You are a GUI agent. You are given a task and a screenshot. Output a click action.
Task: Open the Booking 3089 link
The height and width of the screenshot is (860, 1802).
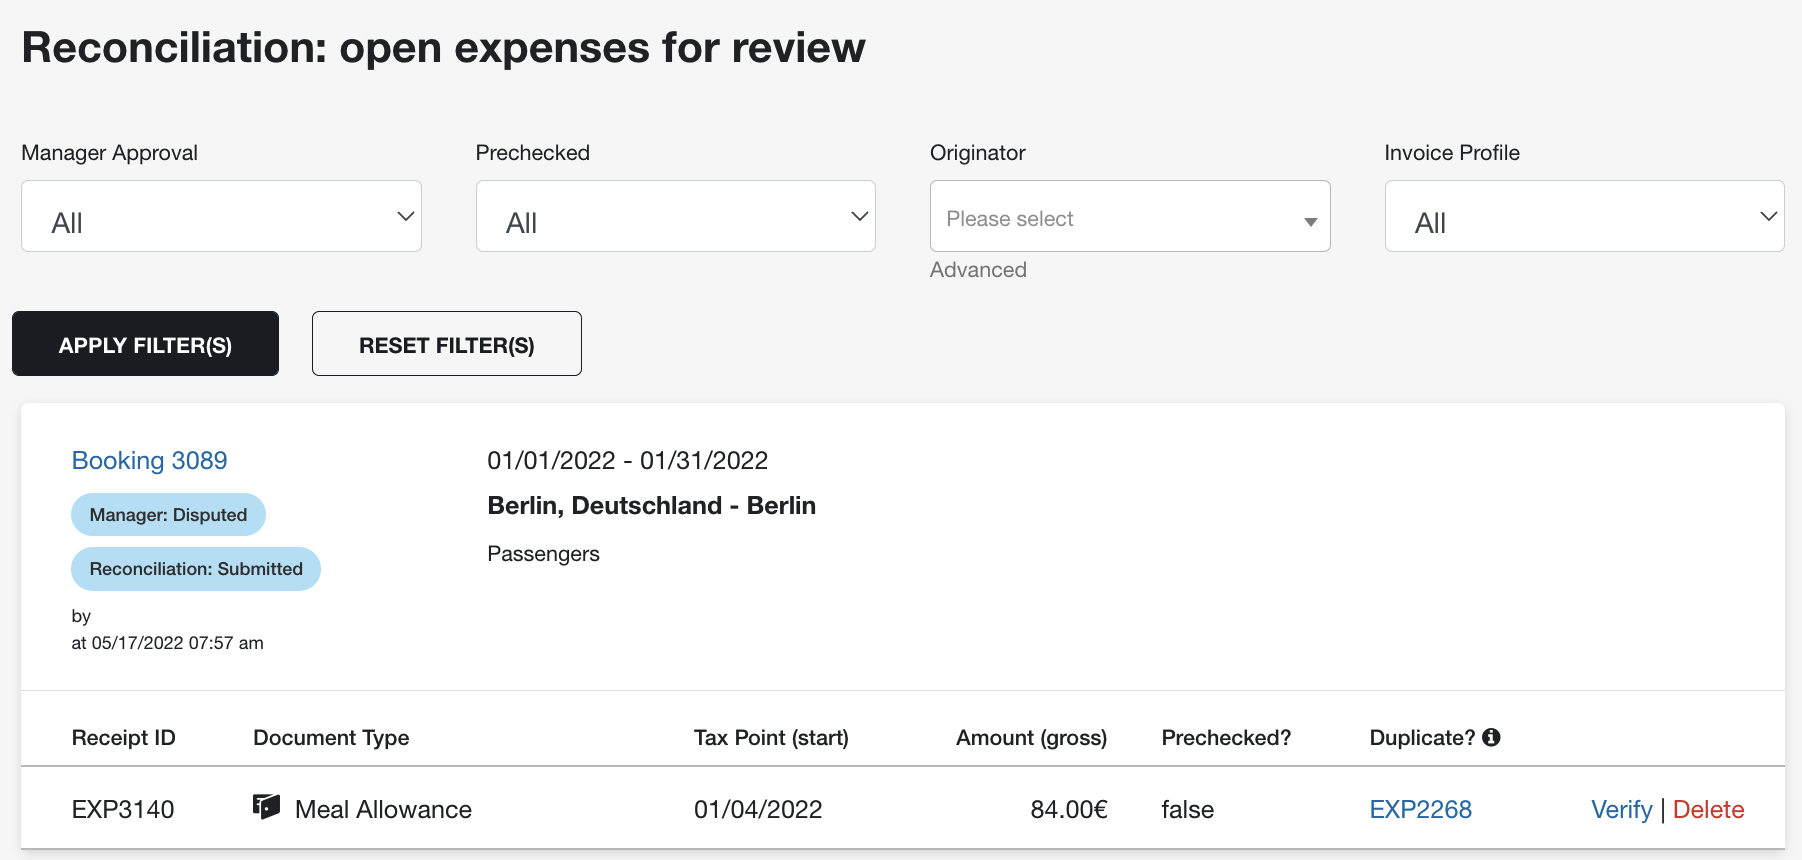[x=149, y=460]
